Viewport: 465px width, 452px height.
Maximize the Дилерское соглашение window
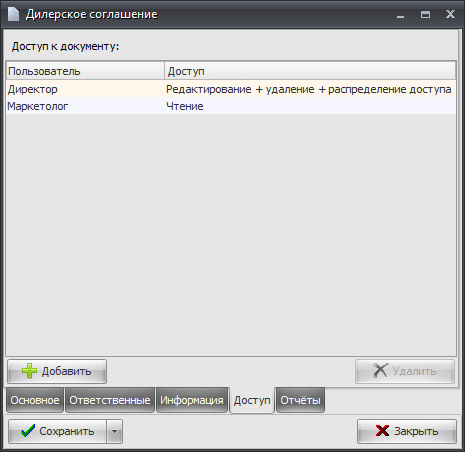(425, 14)
